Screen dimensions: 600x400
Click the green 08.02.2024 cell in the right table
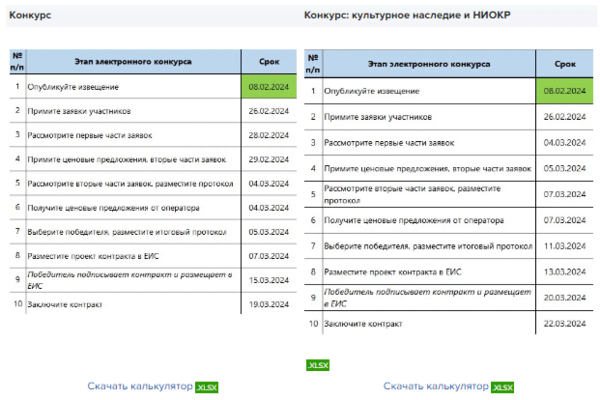[564, 91]
